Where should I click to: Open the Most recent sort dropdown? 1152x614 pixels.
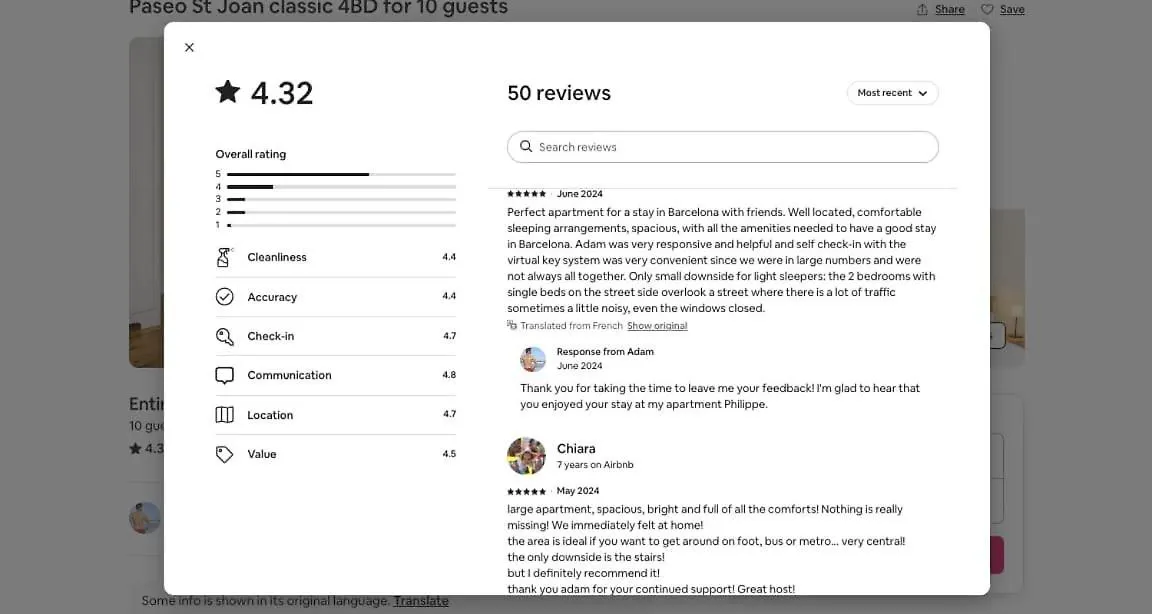click(x=893, y=93)
